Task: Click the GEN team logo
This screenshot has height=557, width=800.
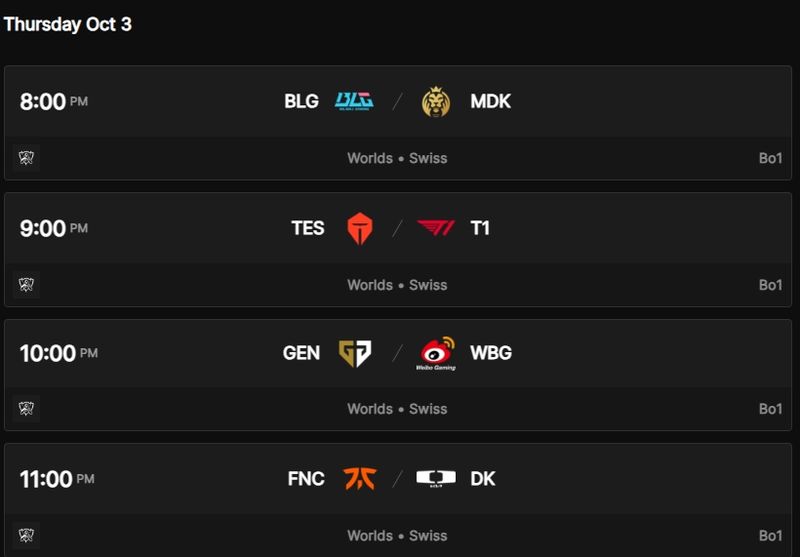Action: point(355,353)
